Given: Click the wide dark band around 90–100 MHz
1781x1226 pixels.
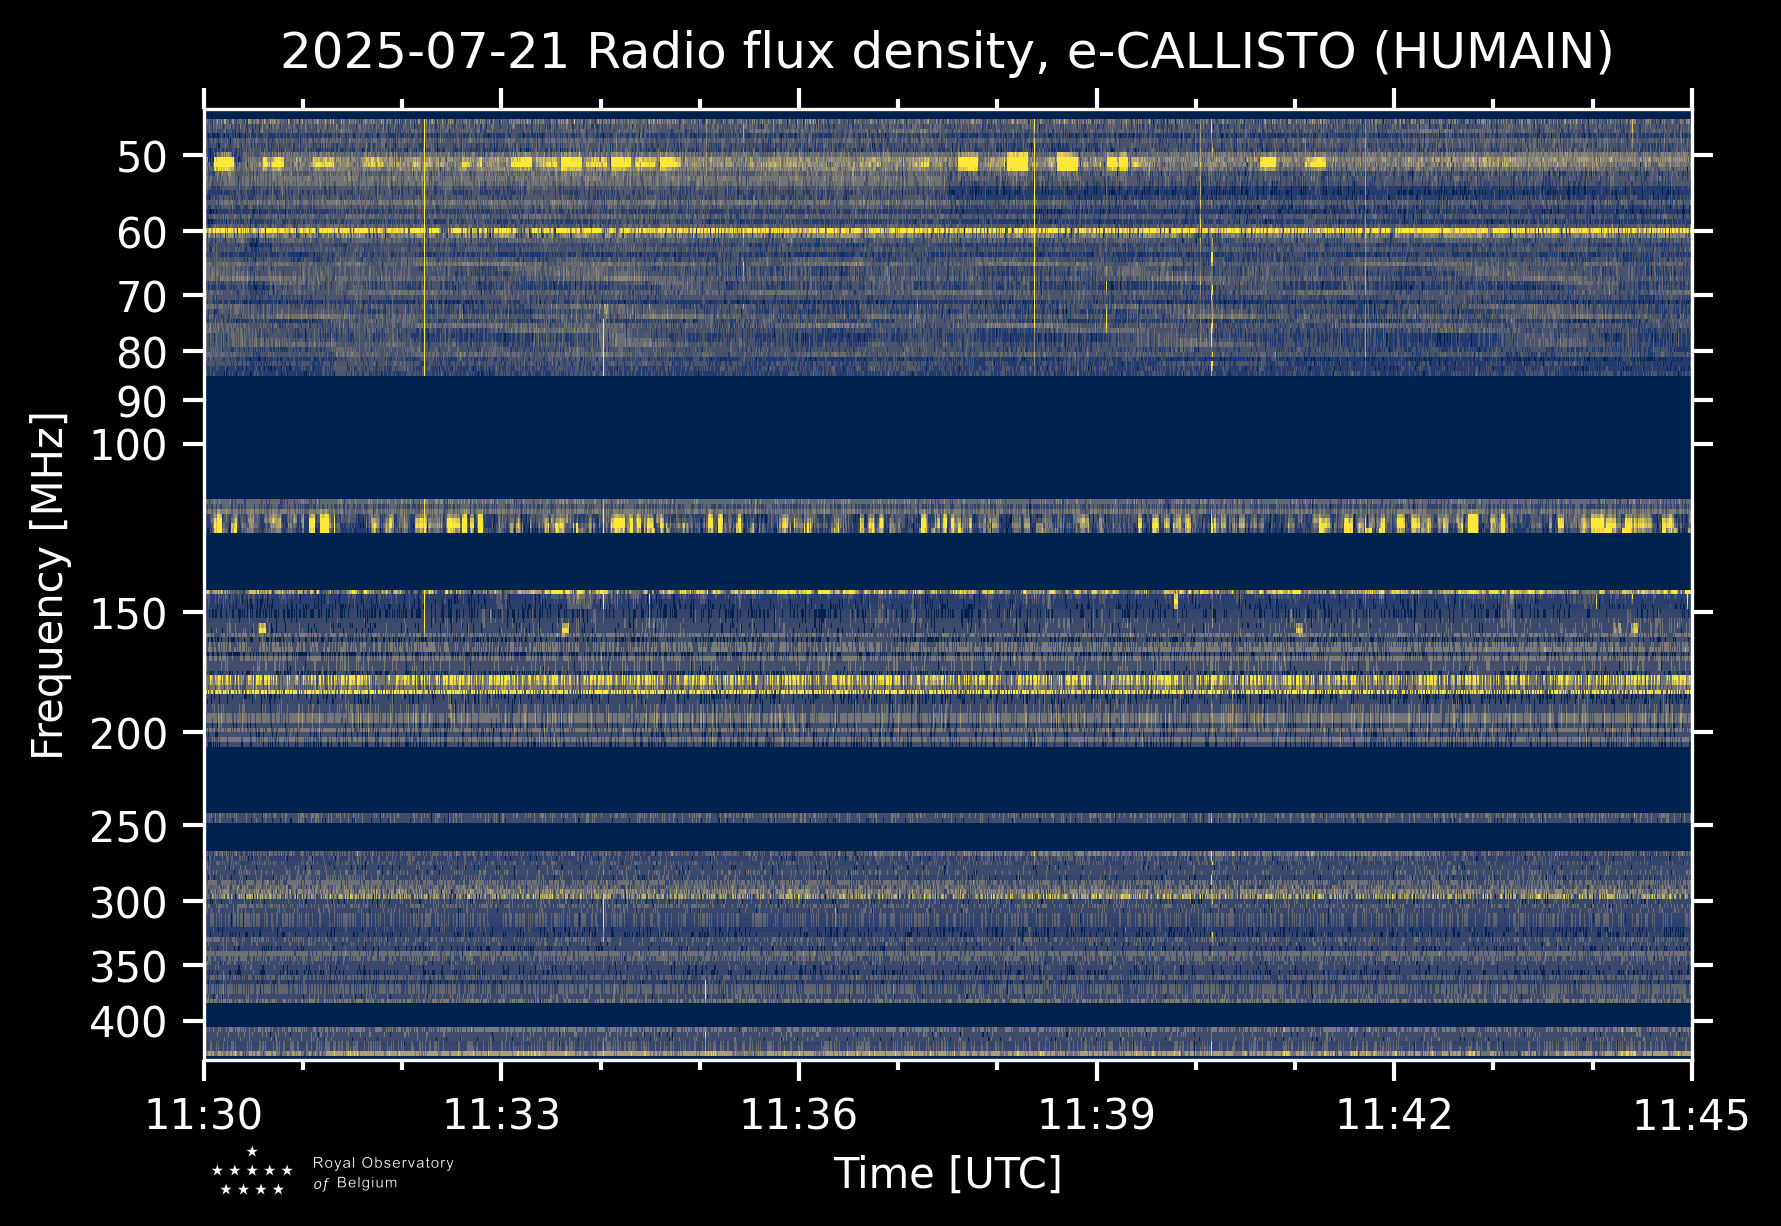Looking at the screenshot, I should (x=947, y=437).
